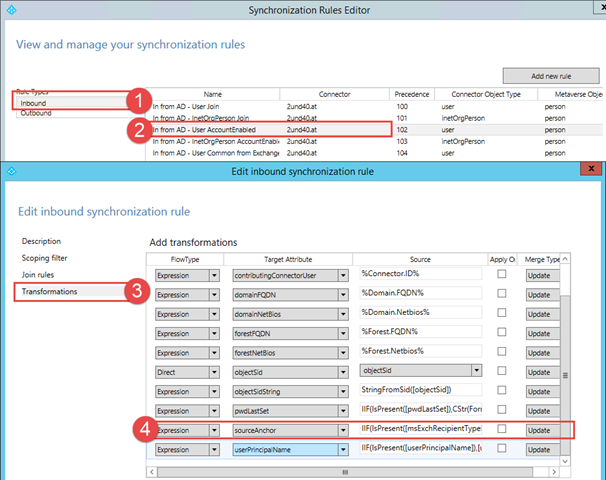Click the Edit inbound synchronization rule window icon
Image resolution: width=606 pixels, height=480 pixels.
(10, 171)
